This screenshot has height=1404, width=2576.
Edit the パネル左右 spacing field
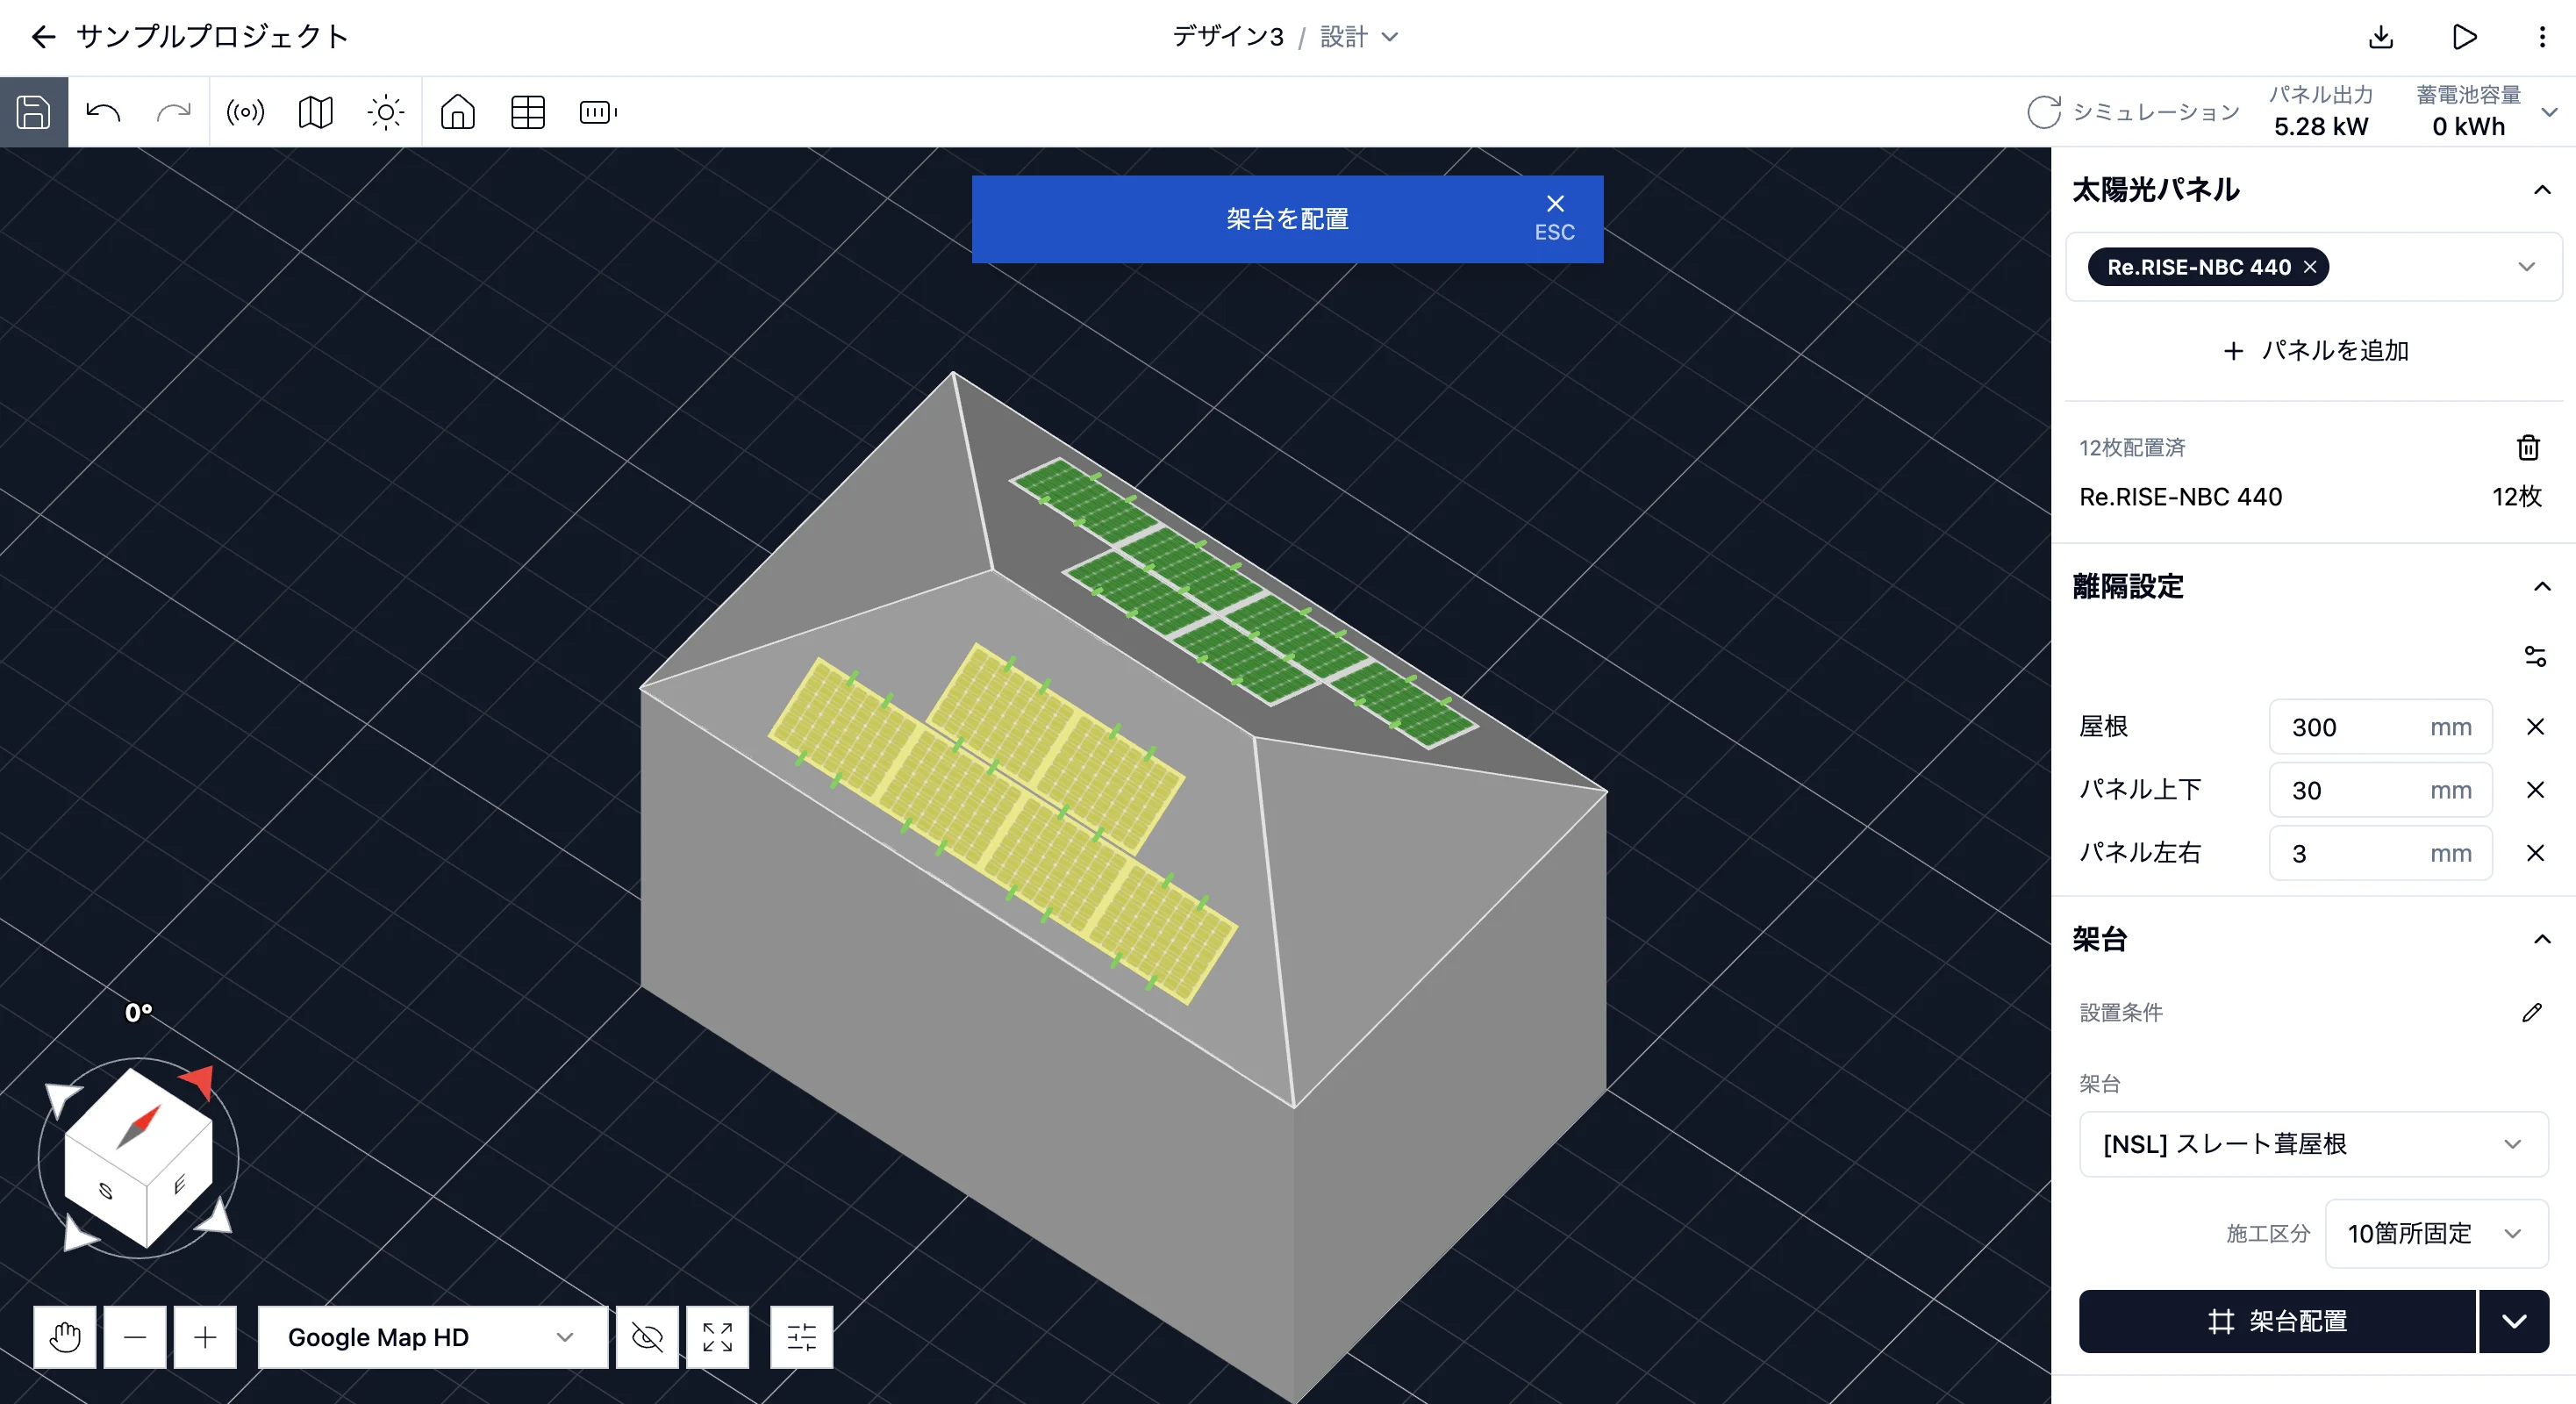click(x=2380, y=853)
